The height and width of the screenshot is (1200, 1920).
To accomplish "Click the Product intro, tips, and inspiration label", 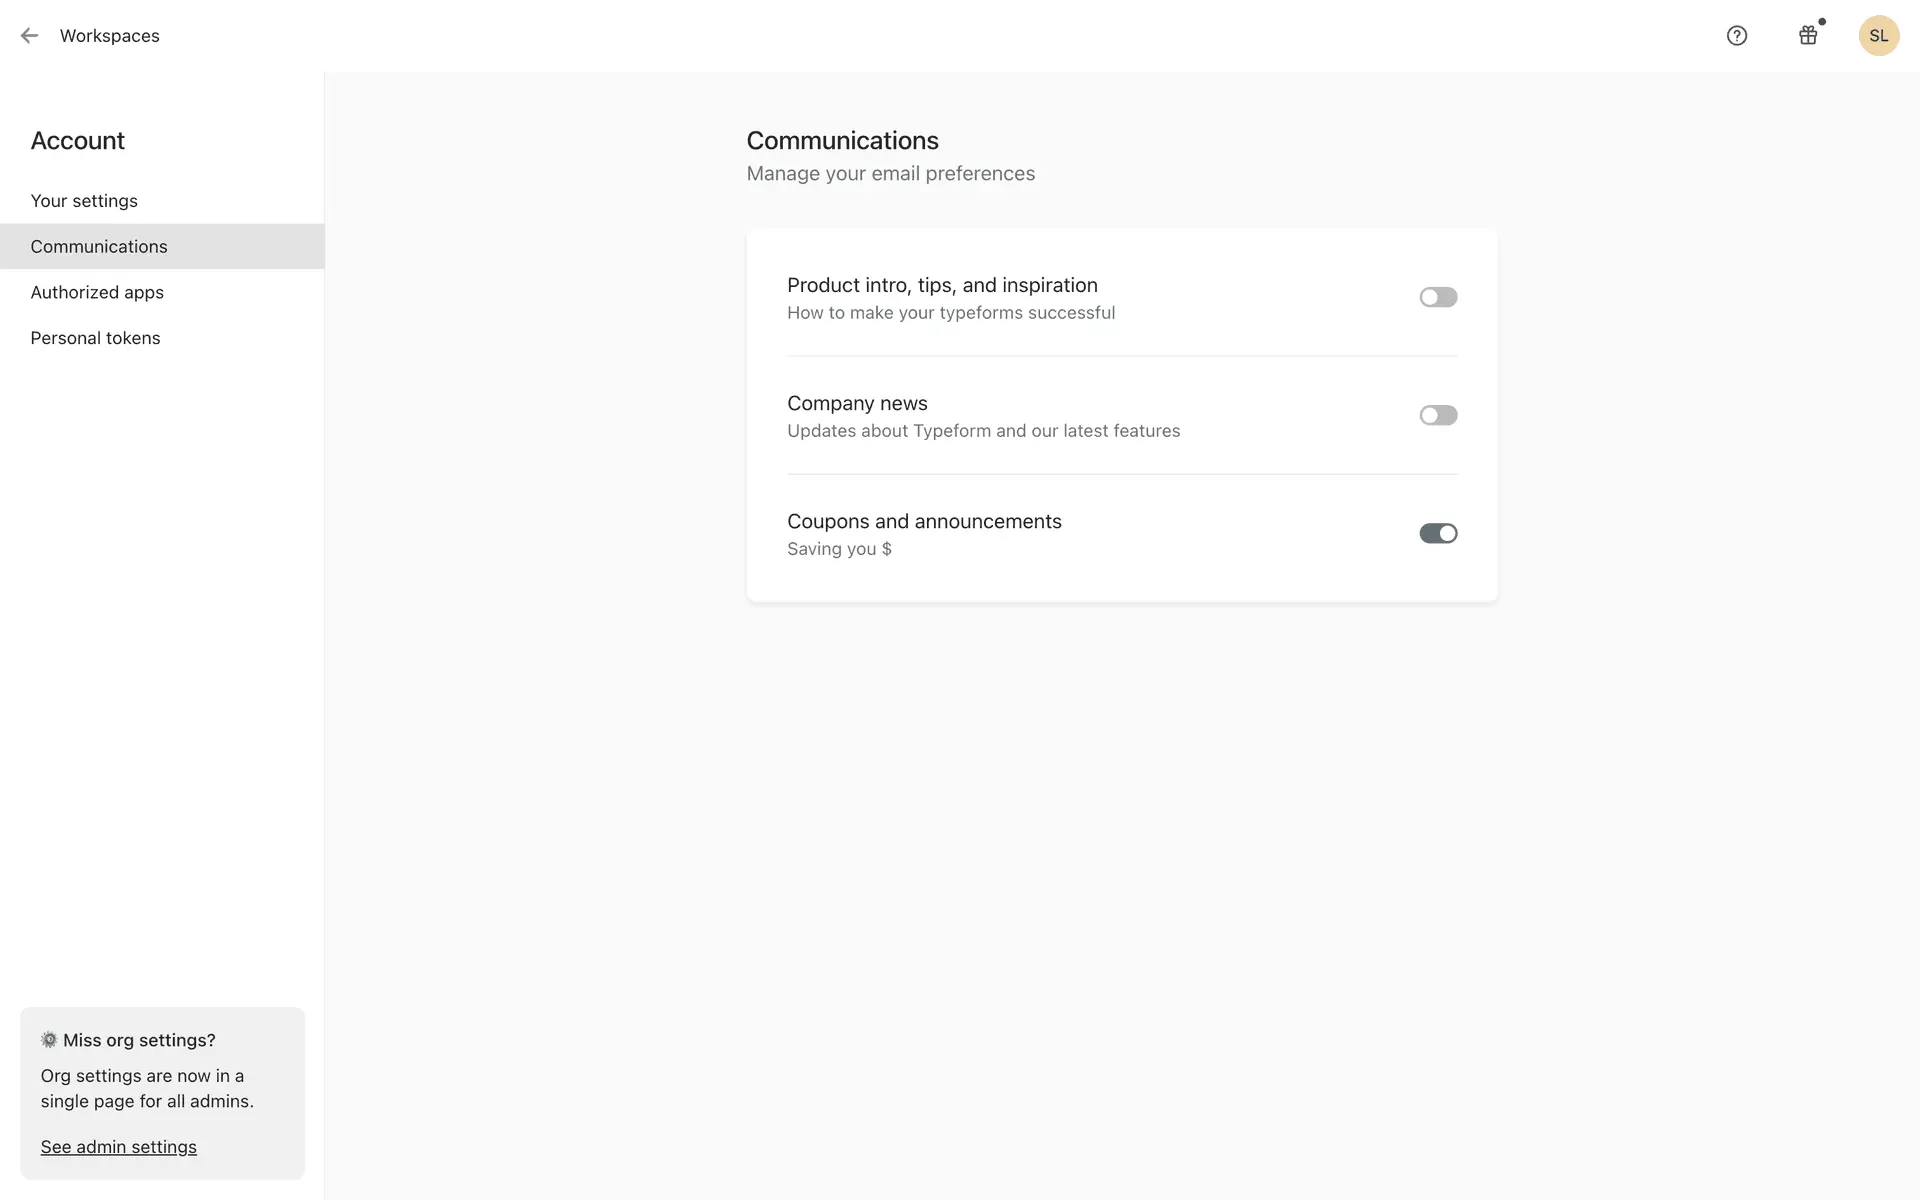I will coord(942,285).
